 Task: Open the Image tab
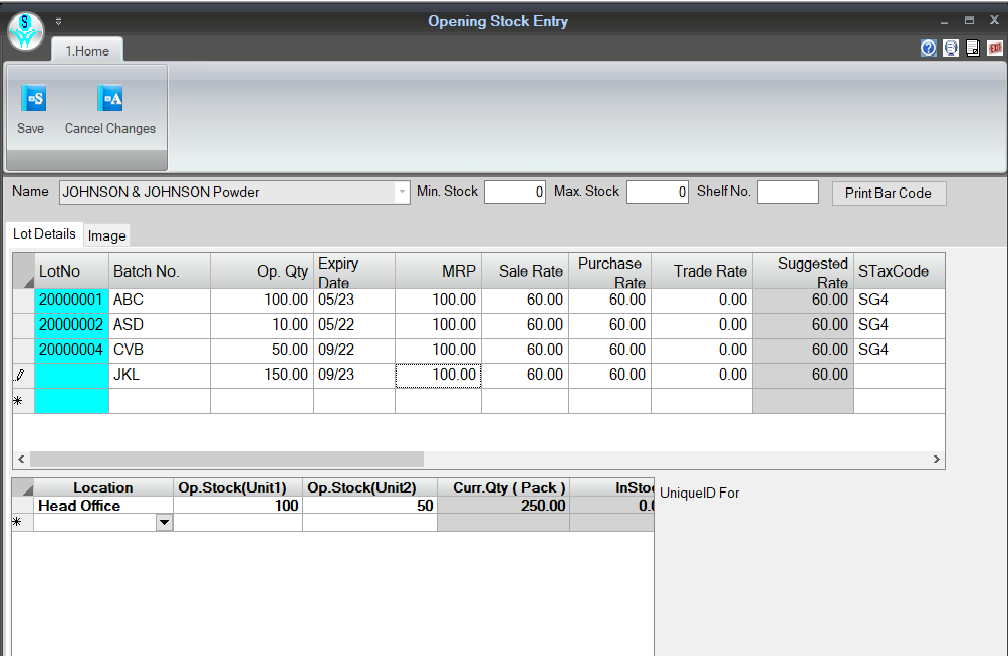point(107,236)
